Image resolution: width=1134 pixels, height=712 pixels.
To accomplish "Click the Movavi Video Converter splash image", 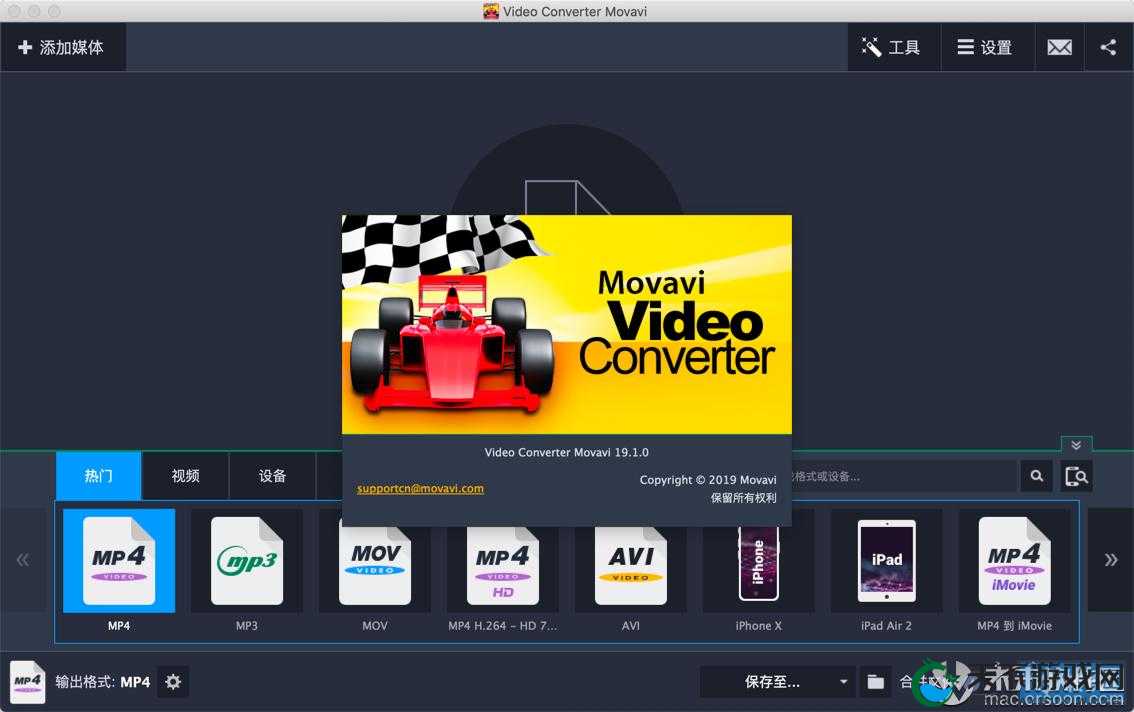I will pyautogui.click(x=566, y=324).
